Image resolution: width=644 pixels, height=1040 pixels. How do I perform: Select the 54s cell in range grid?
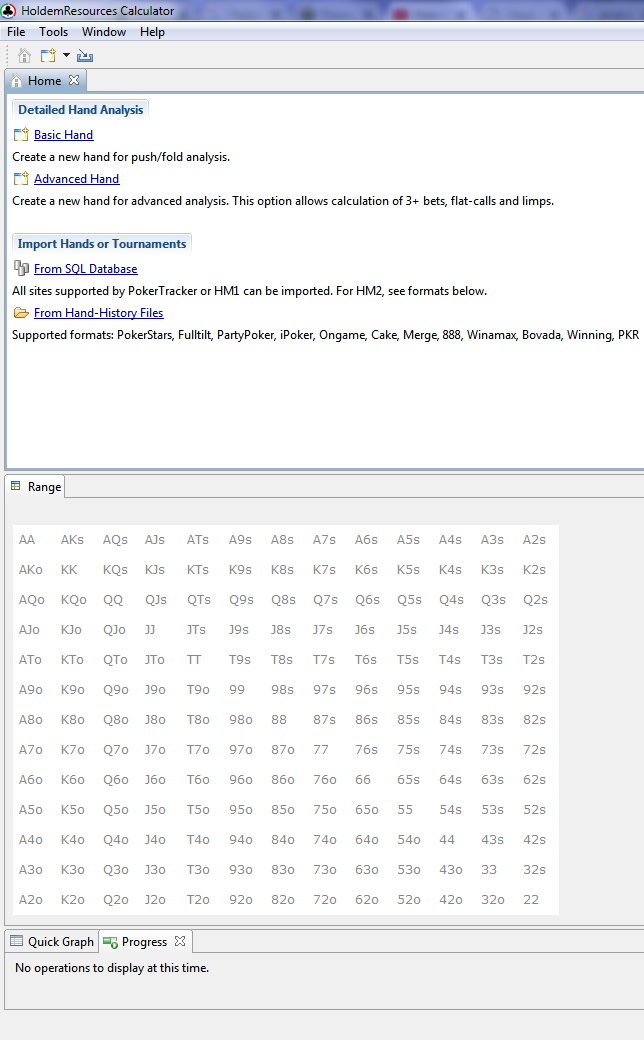coord(450,810)
